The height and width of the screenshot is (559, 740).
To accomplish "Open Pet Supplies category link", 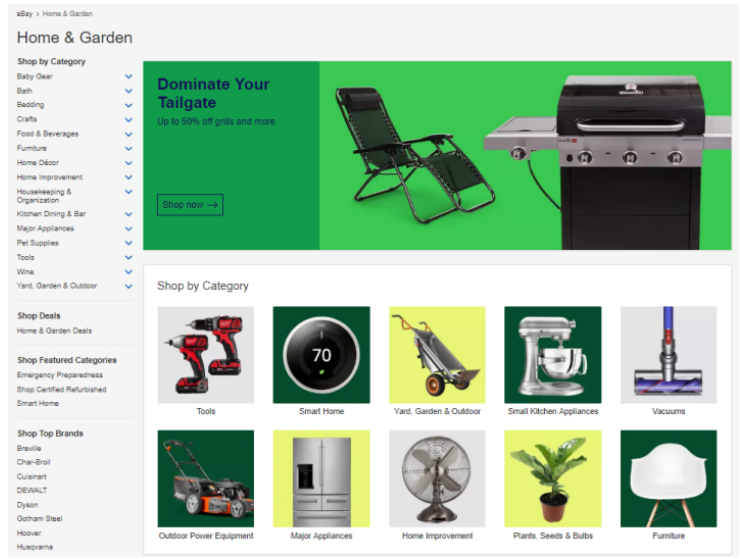I will [x=38, y=243].
